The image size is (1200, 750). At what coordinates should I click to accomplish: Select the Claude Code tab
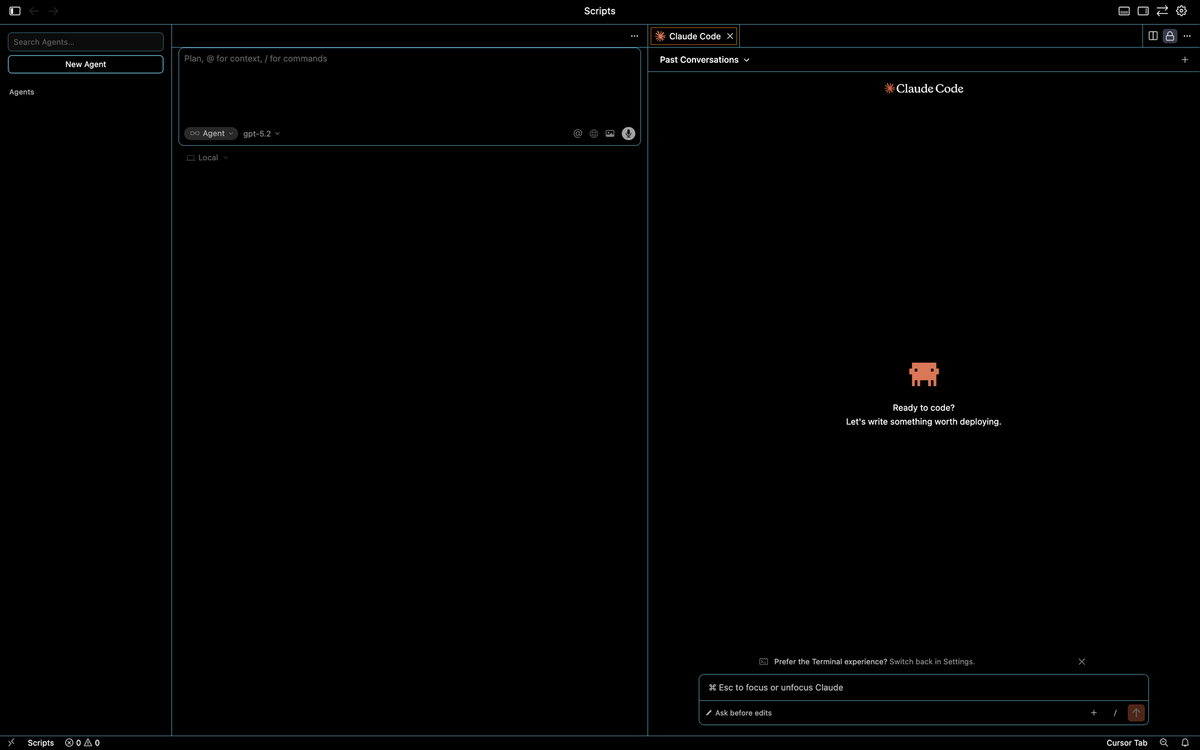click(694, 36)
